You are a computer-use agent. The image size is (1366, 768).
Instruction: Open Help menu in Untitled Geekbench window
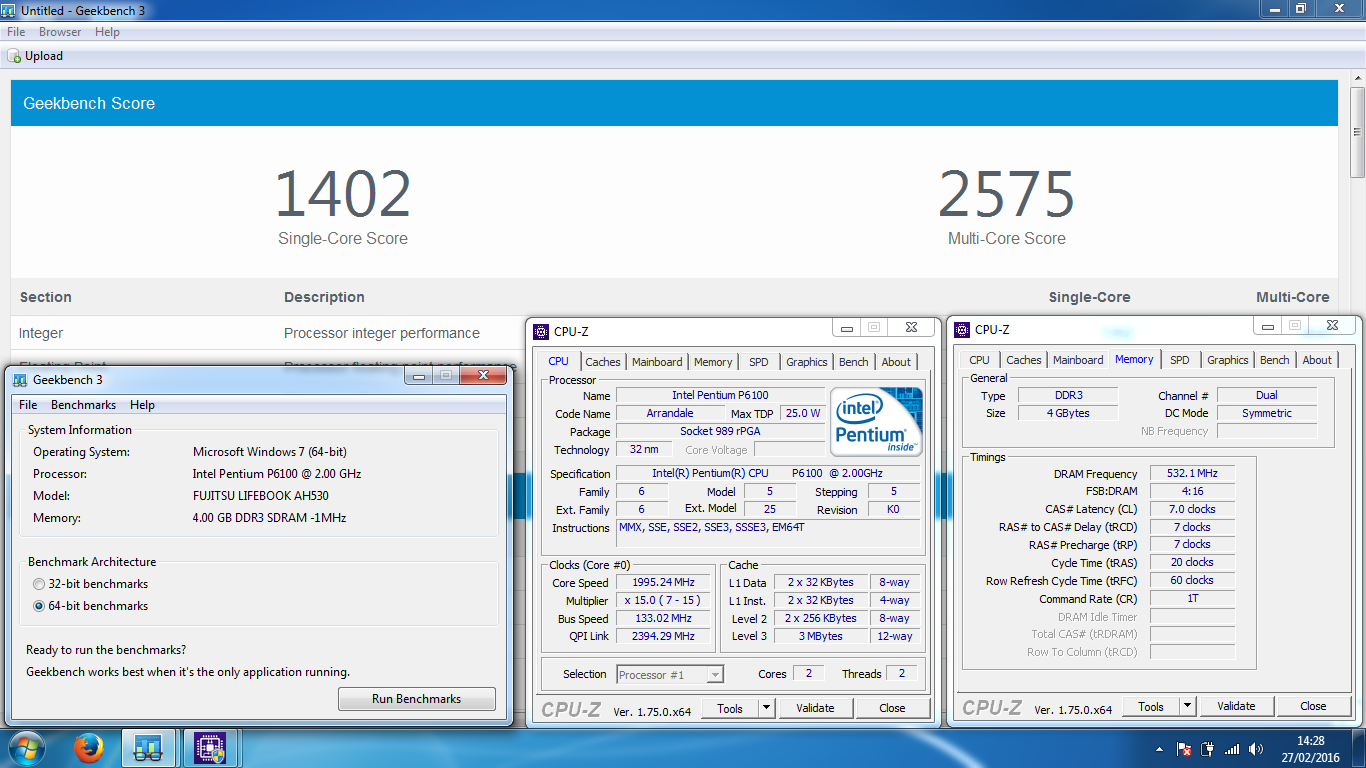point(107,32)
